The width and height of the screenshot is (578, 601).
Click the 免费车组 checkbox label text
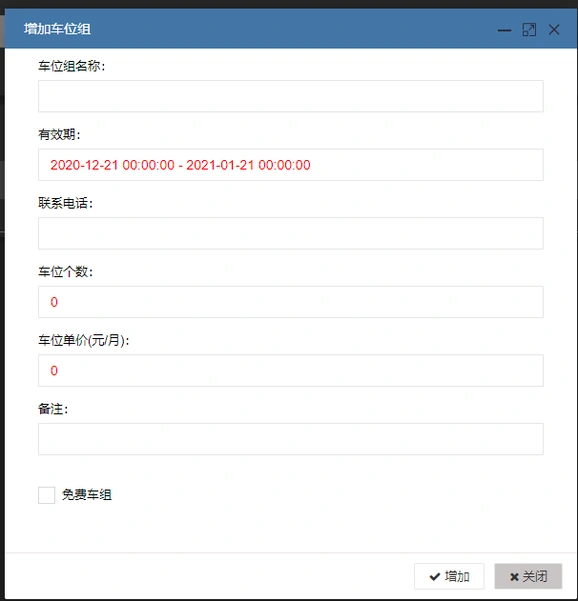(x=87, y=495)
